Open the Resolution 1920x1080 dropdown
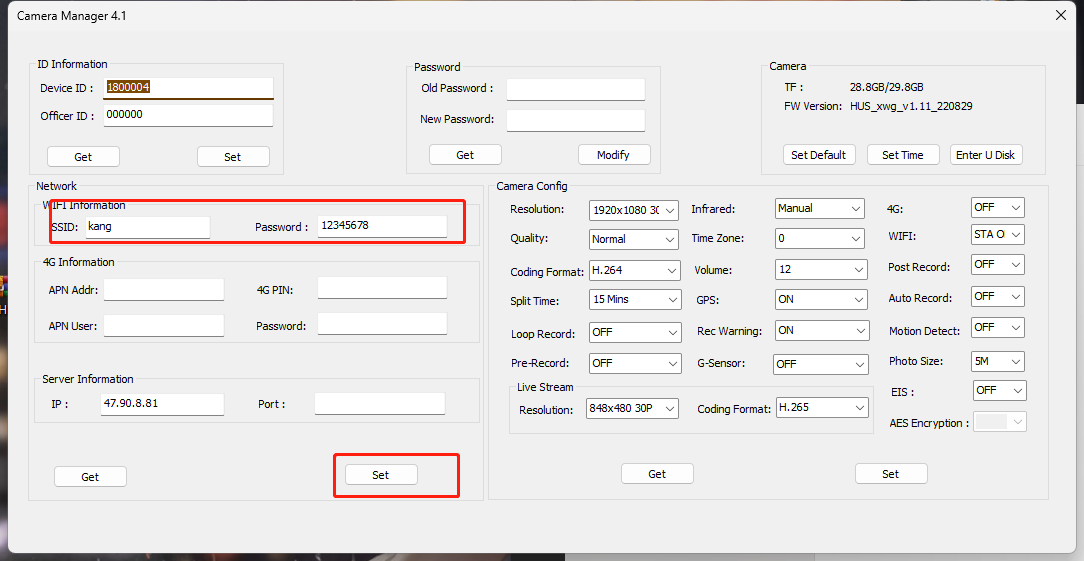1084x561 pixels. click(x=634, y=210)
